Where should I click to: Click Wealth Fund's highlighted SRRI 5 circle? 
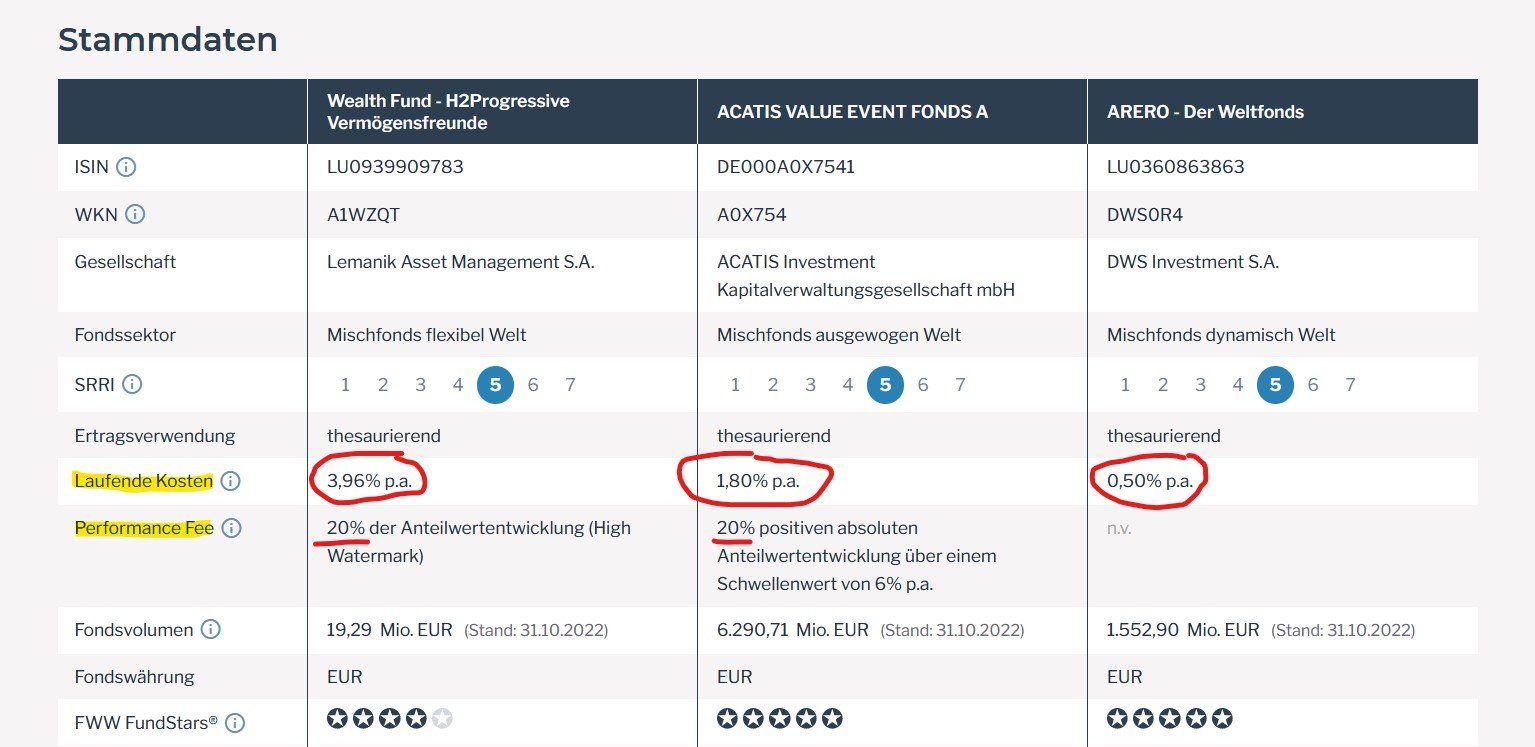pyautogui.click(x=495, y=385)
